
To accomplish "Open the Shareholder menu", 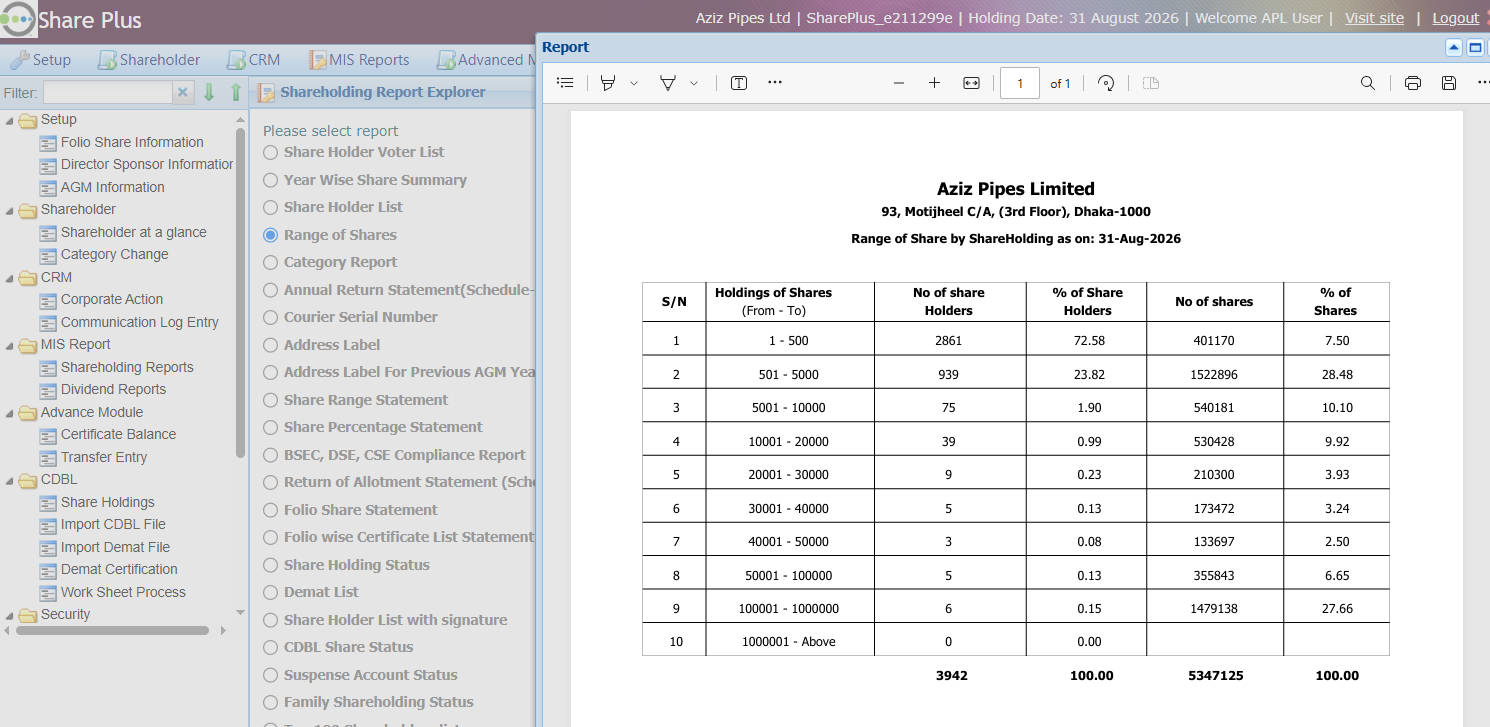I will click(149, 60).
